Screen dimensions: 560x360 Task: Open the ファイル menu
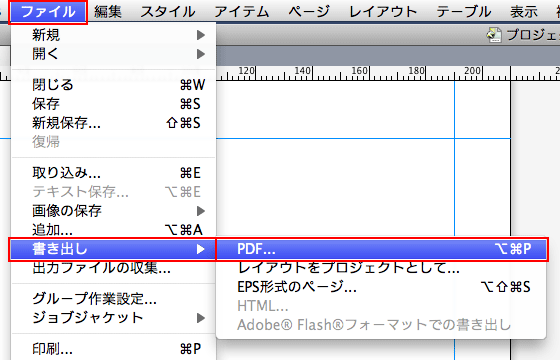pyautogui.click(x=48, y=12)
